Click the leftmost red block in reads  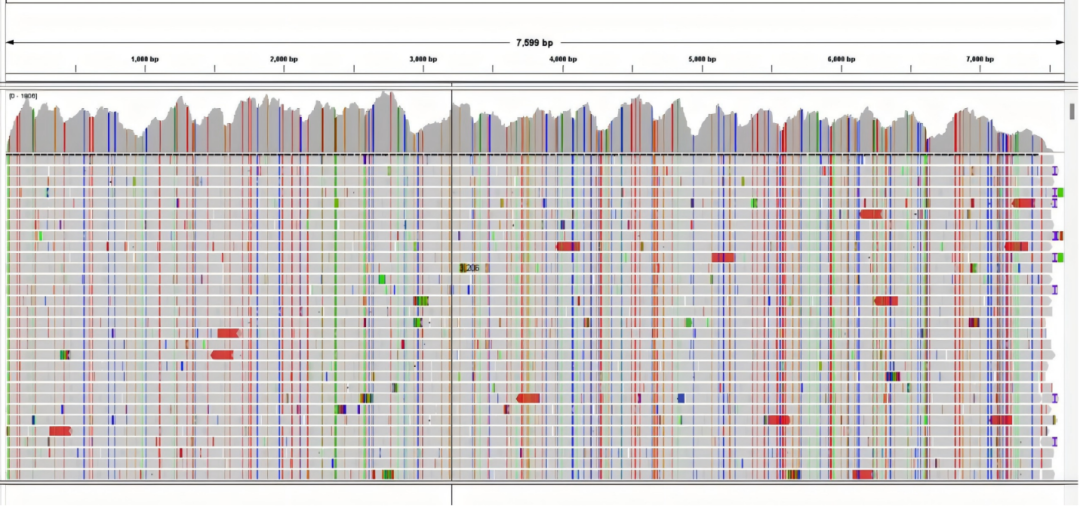coord(60,431)
